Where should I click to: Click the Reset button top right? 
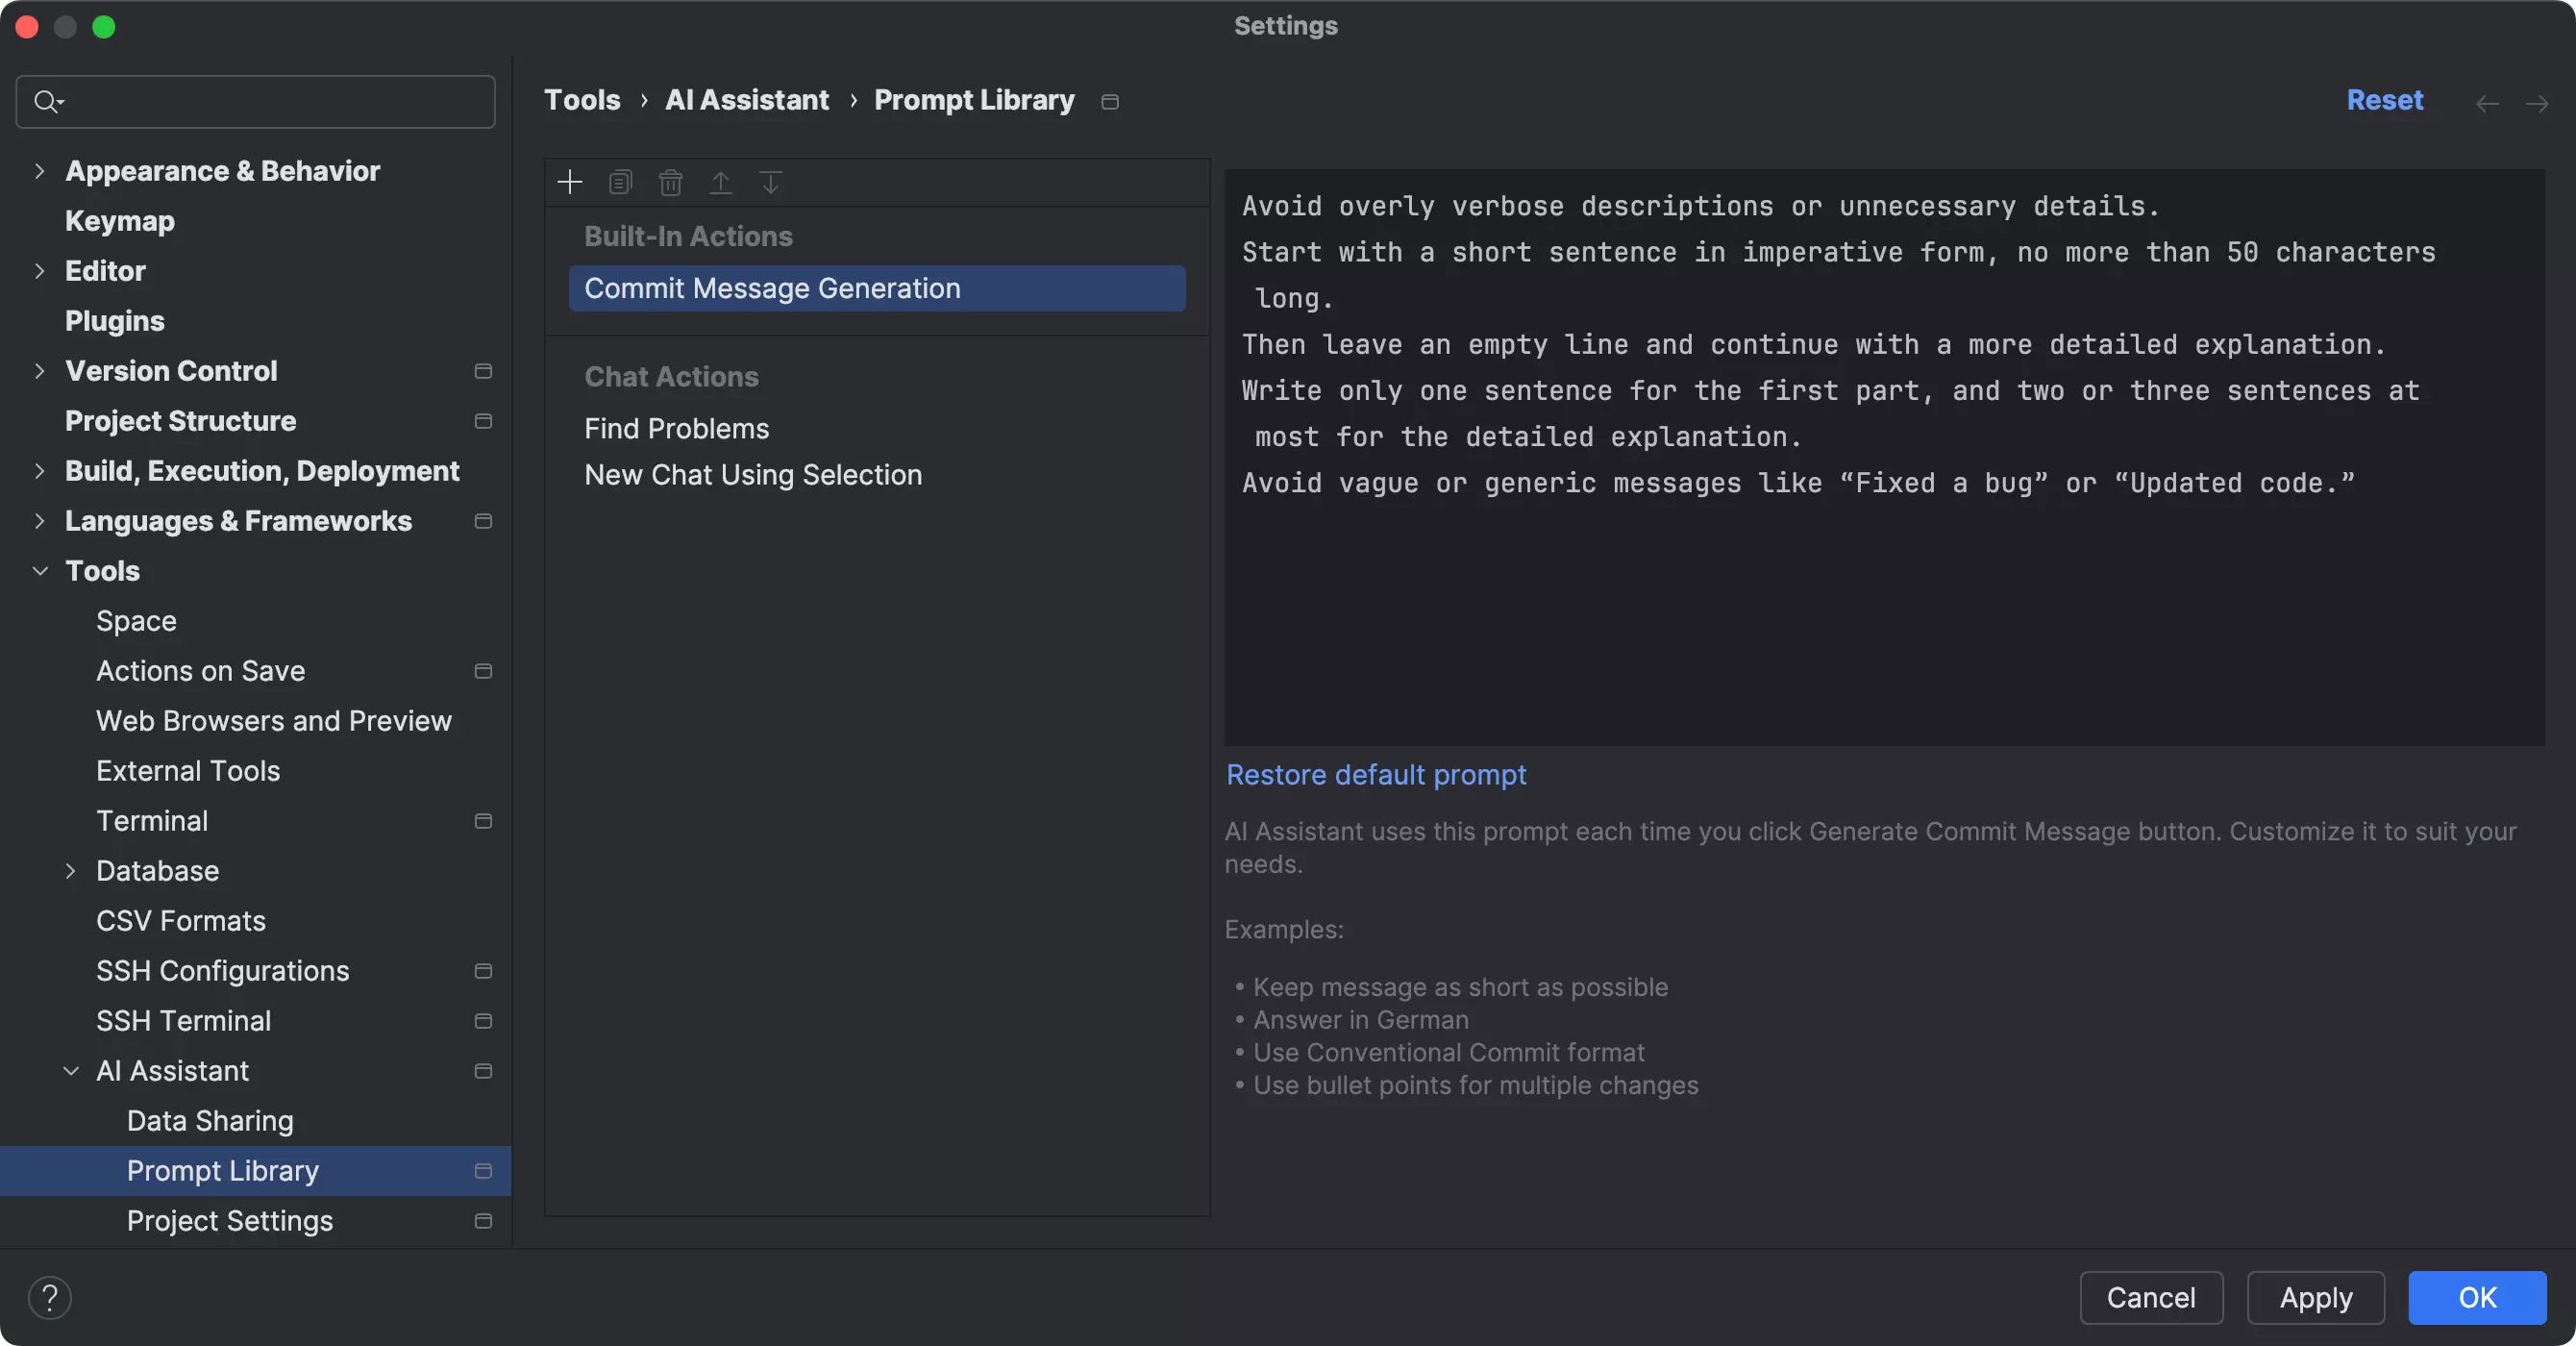point(2385,99)
